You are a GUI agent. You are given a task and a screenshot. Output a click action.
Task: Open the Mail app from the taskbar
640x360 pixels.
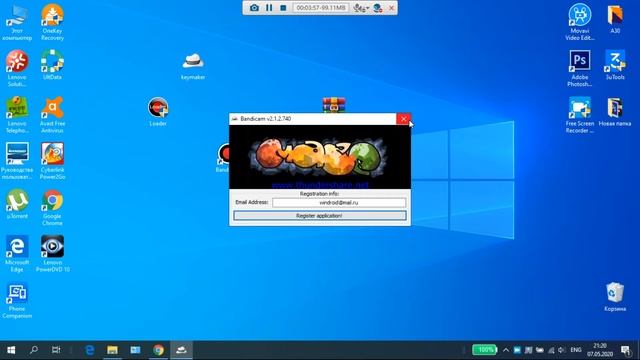coord(135,350)
